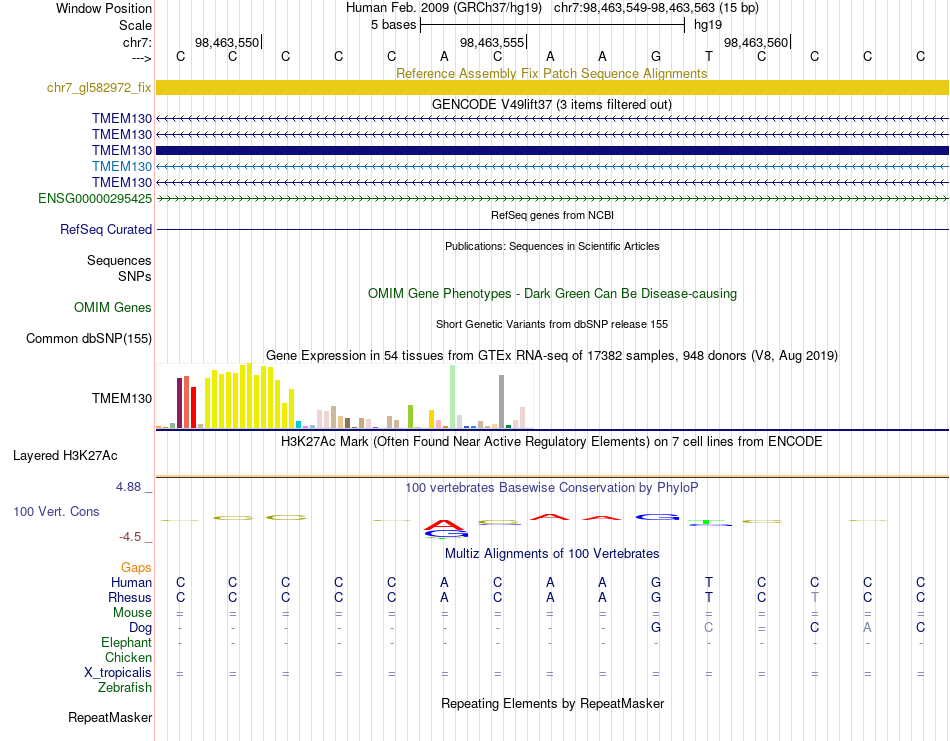This screenshot has width=950, height=741.
Task: Select the X_tropicalis species label
Action: 118,673
